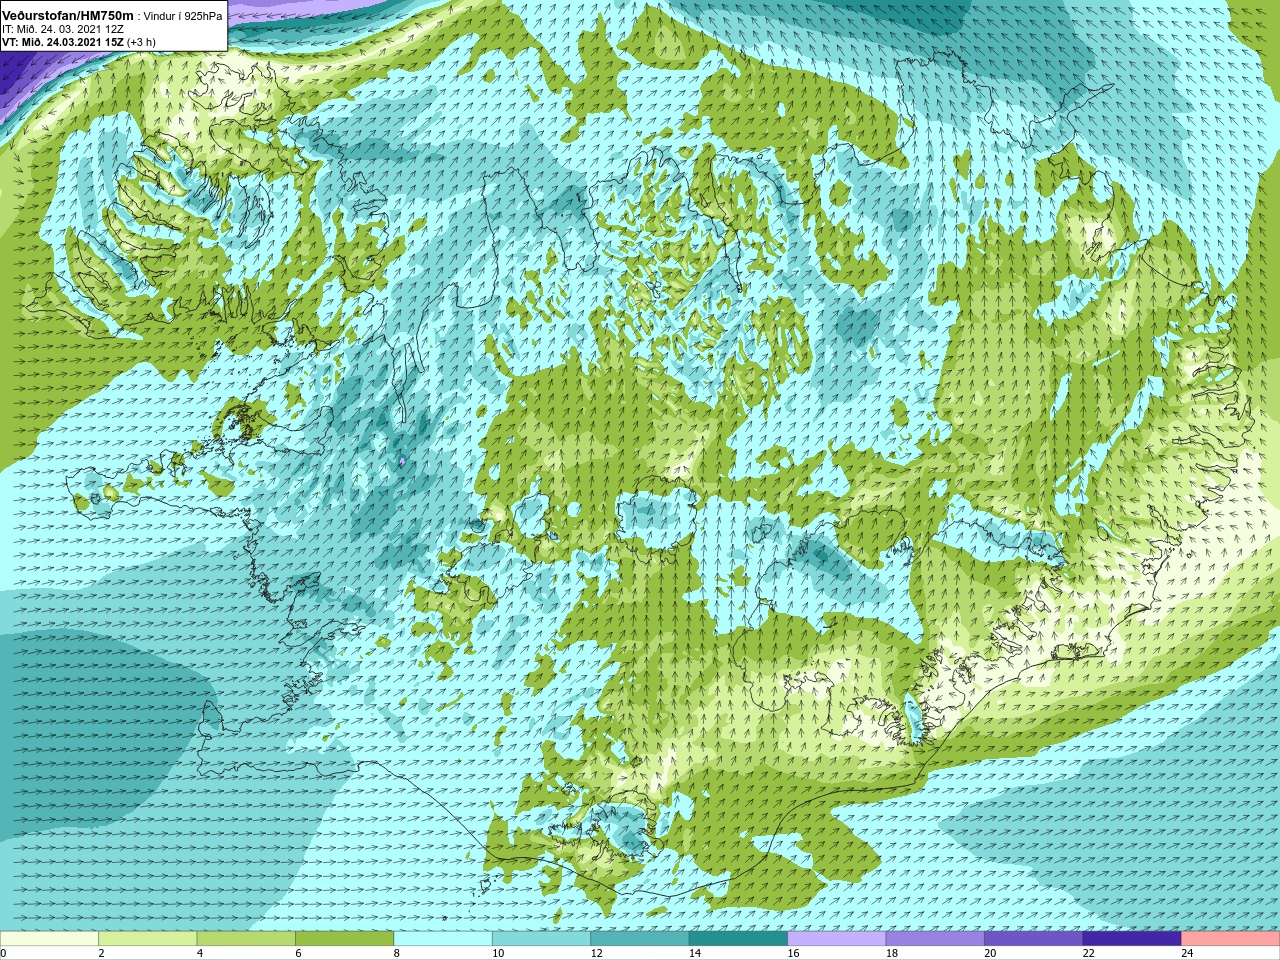This screenshot has width=1280, height=960.
Task: Click the light purple 16–18 legend swatch
Action: pyautogui.click(x=837, y=939)
